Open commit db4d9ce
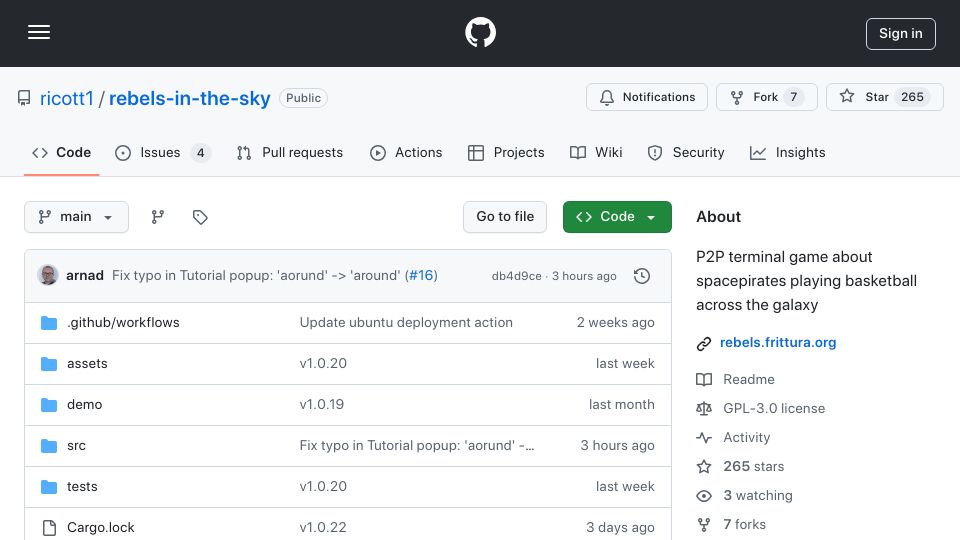This screenshot has width=960, height=540. click(x=516, y=276)
